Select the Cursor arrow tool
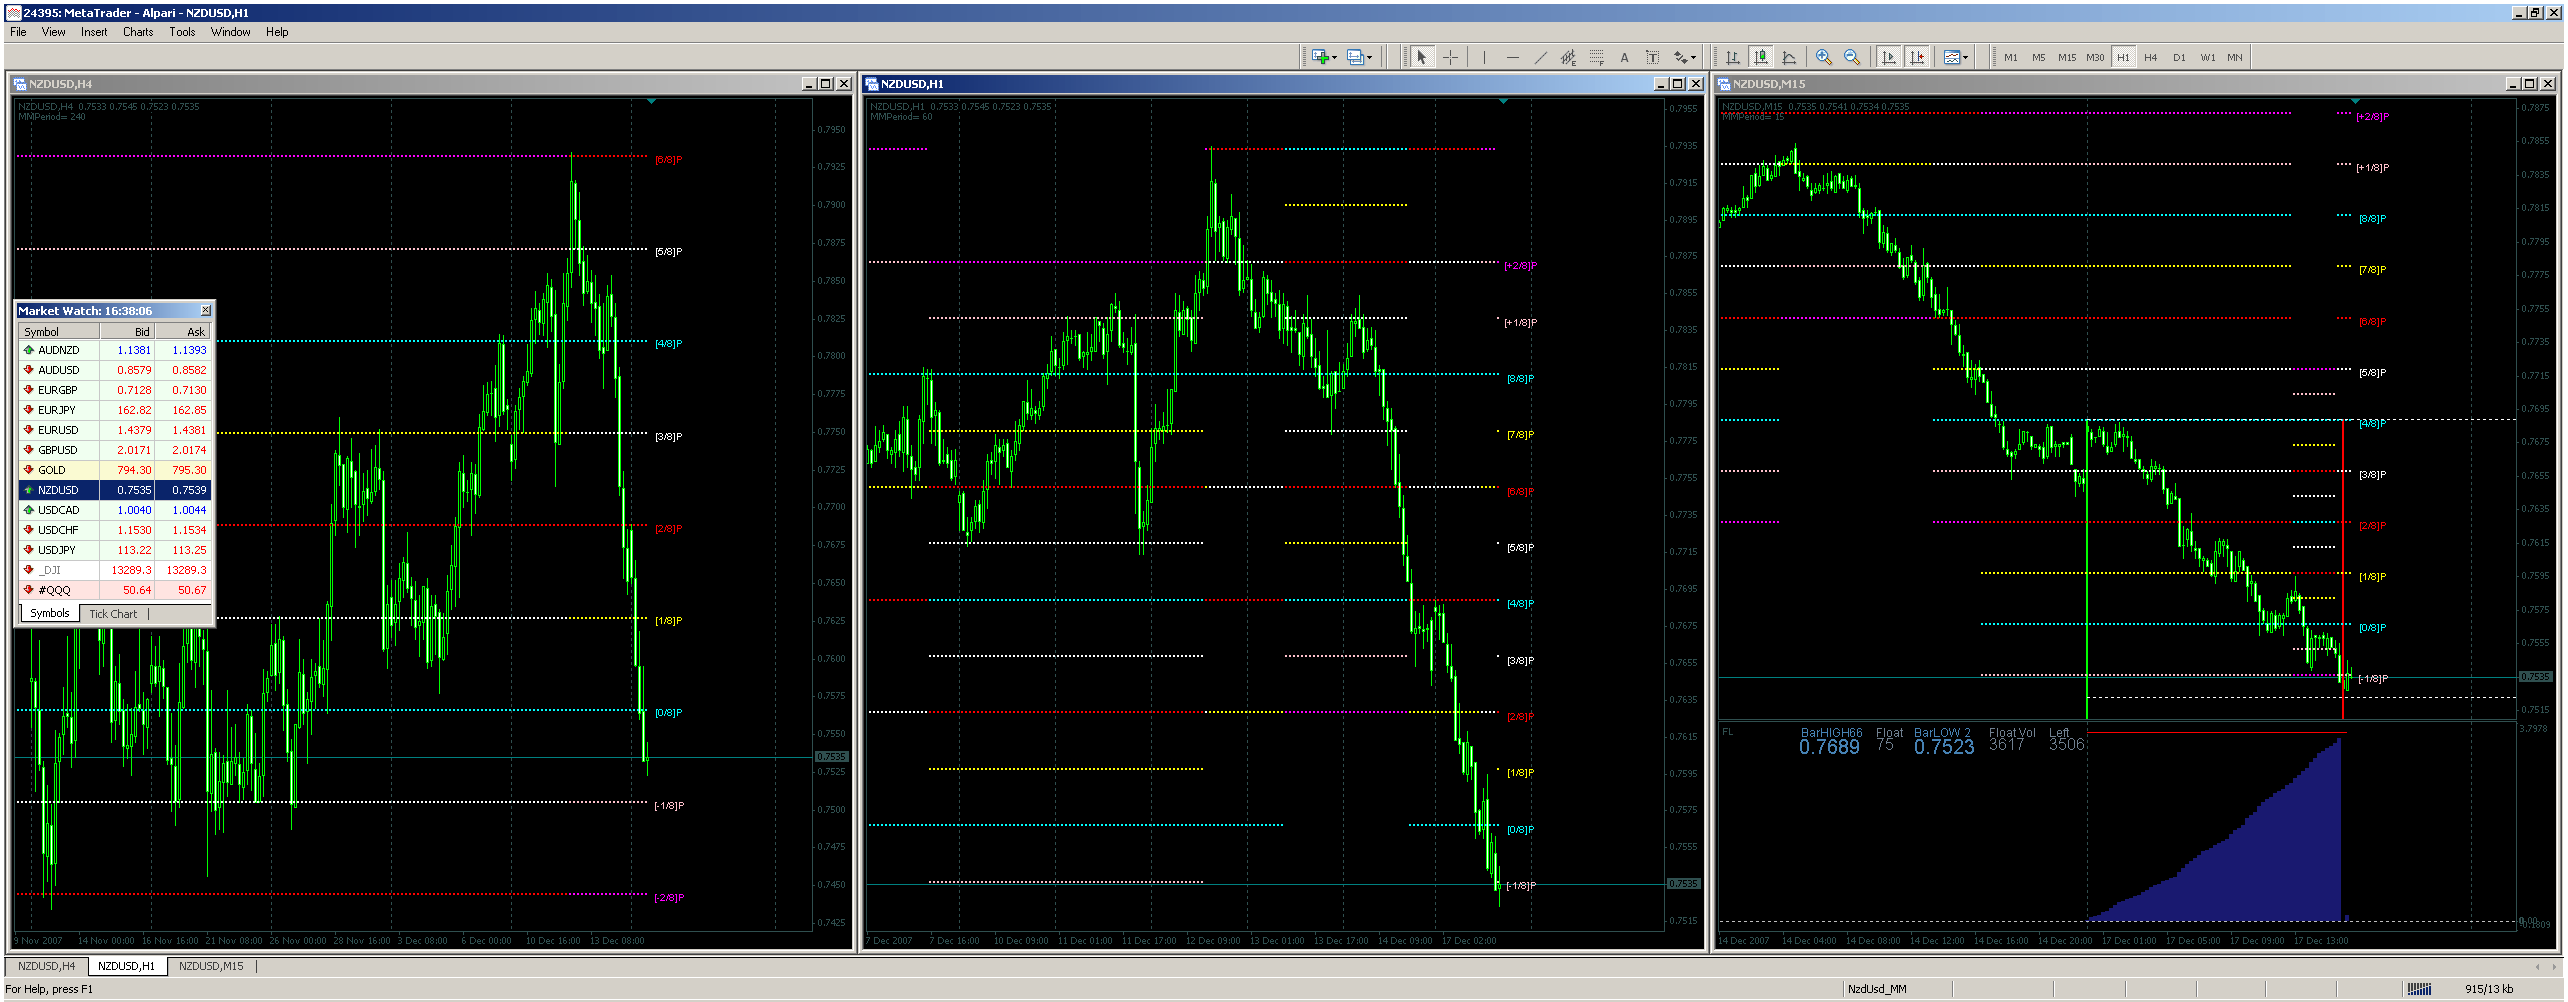Screen dimensions: 2568x1002 (x=1422, y=57)
